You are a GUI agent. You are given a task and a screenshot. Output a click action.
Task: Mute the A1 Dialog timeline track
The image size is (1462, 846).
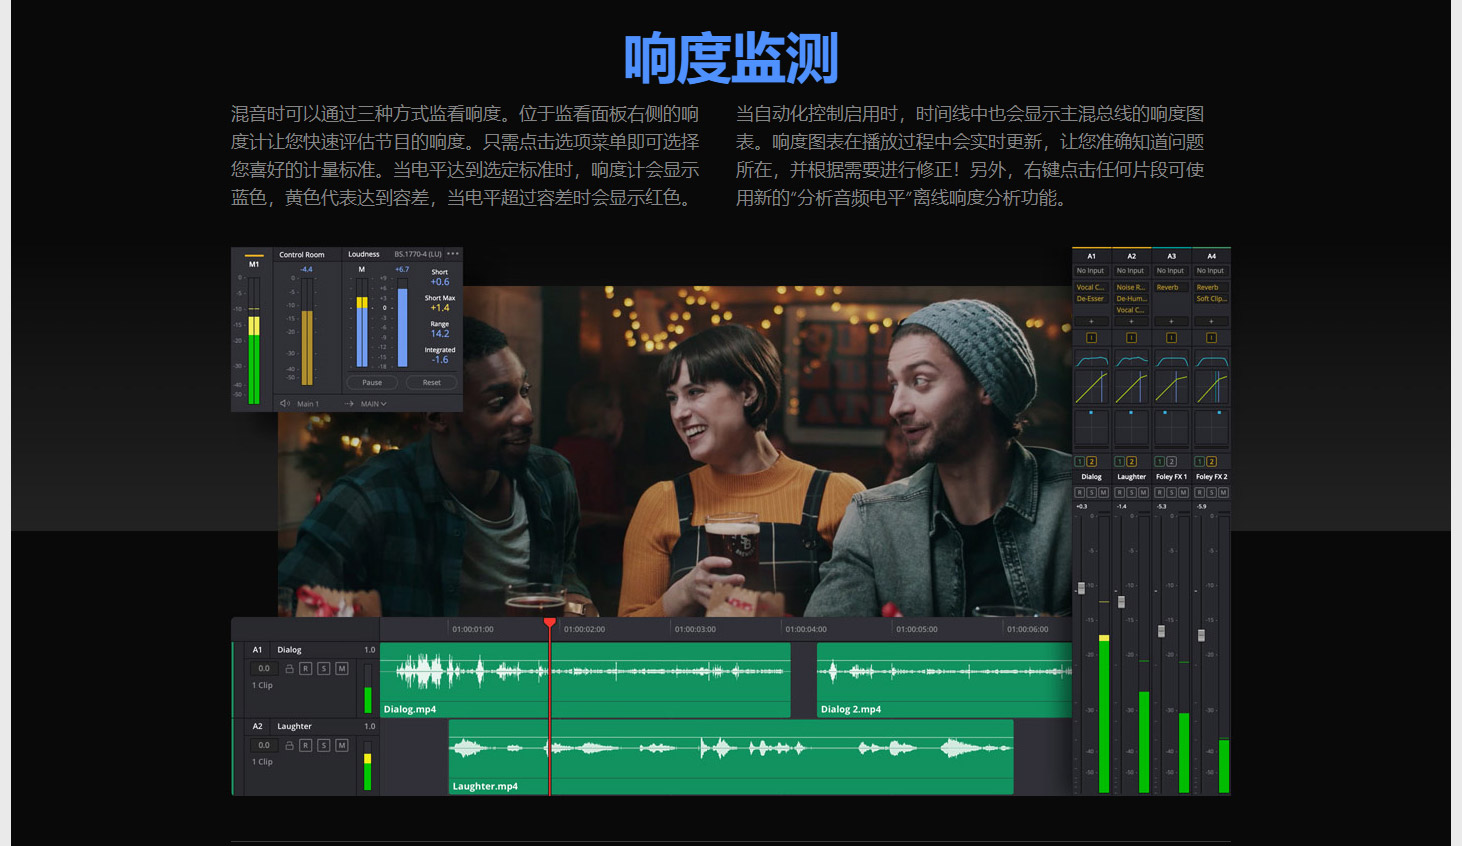pyautogui.click(x=342, y=669)
